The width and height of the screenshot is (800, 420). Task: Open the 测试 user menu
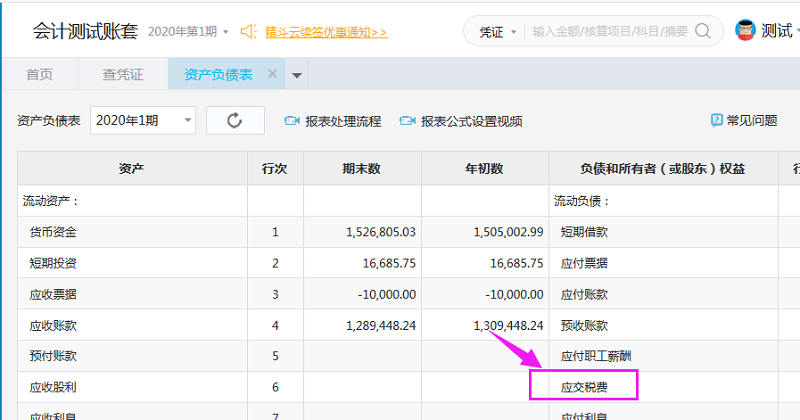tap(777, 31)
